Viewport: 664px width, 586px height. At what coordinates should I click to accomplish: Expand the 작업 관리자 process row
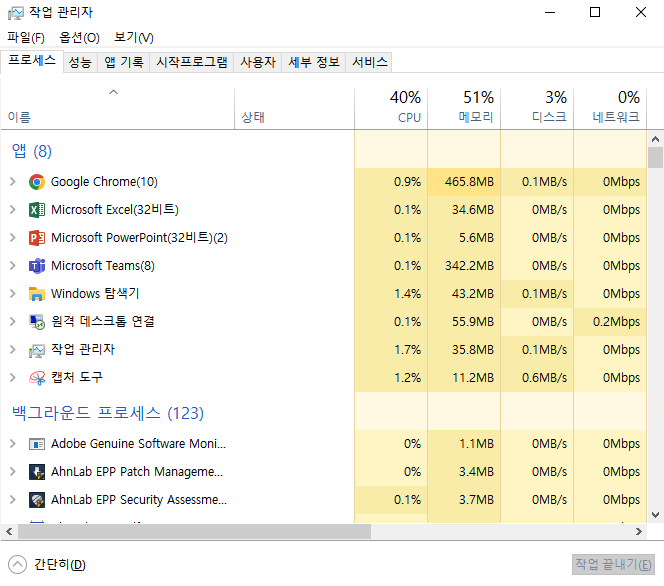coord(13,349)
